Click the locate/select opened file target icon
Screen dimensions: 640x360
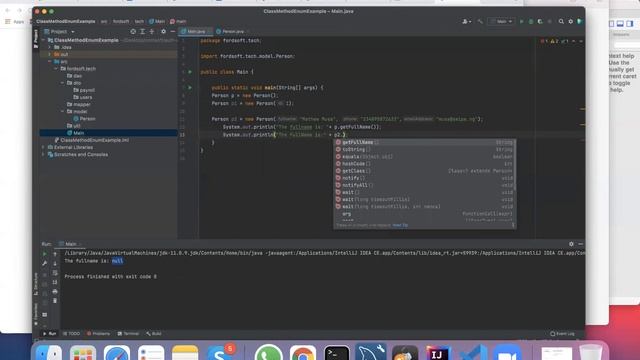click(x=133, y=31)
